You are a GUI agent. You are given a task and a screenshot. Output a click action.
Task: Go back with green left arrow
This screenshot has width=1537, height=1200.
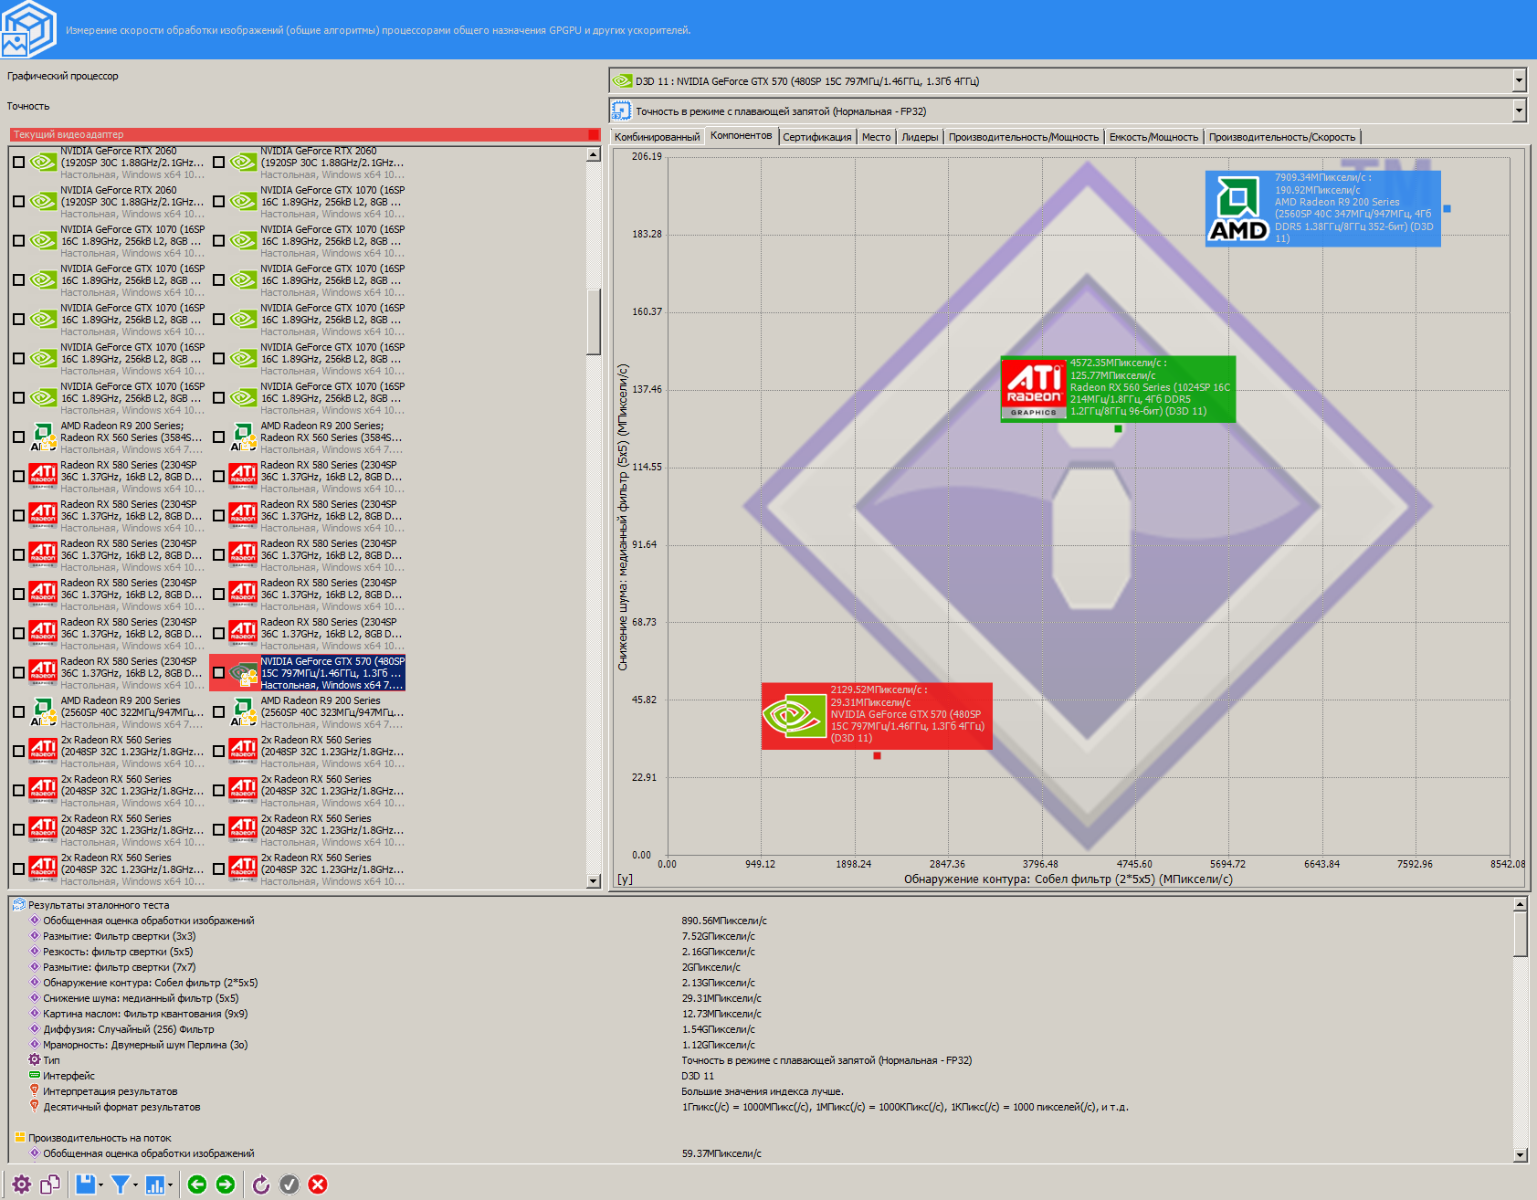tap(197, 1185)
